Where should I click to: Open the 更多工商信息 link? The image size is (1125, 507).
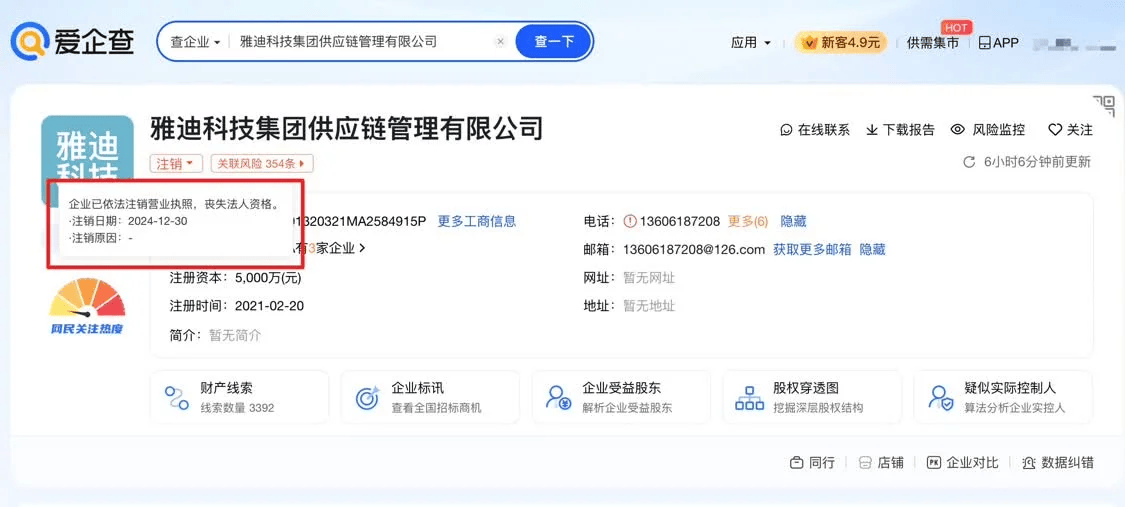coord(477,222)
